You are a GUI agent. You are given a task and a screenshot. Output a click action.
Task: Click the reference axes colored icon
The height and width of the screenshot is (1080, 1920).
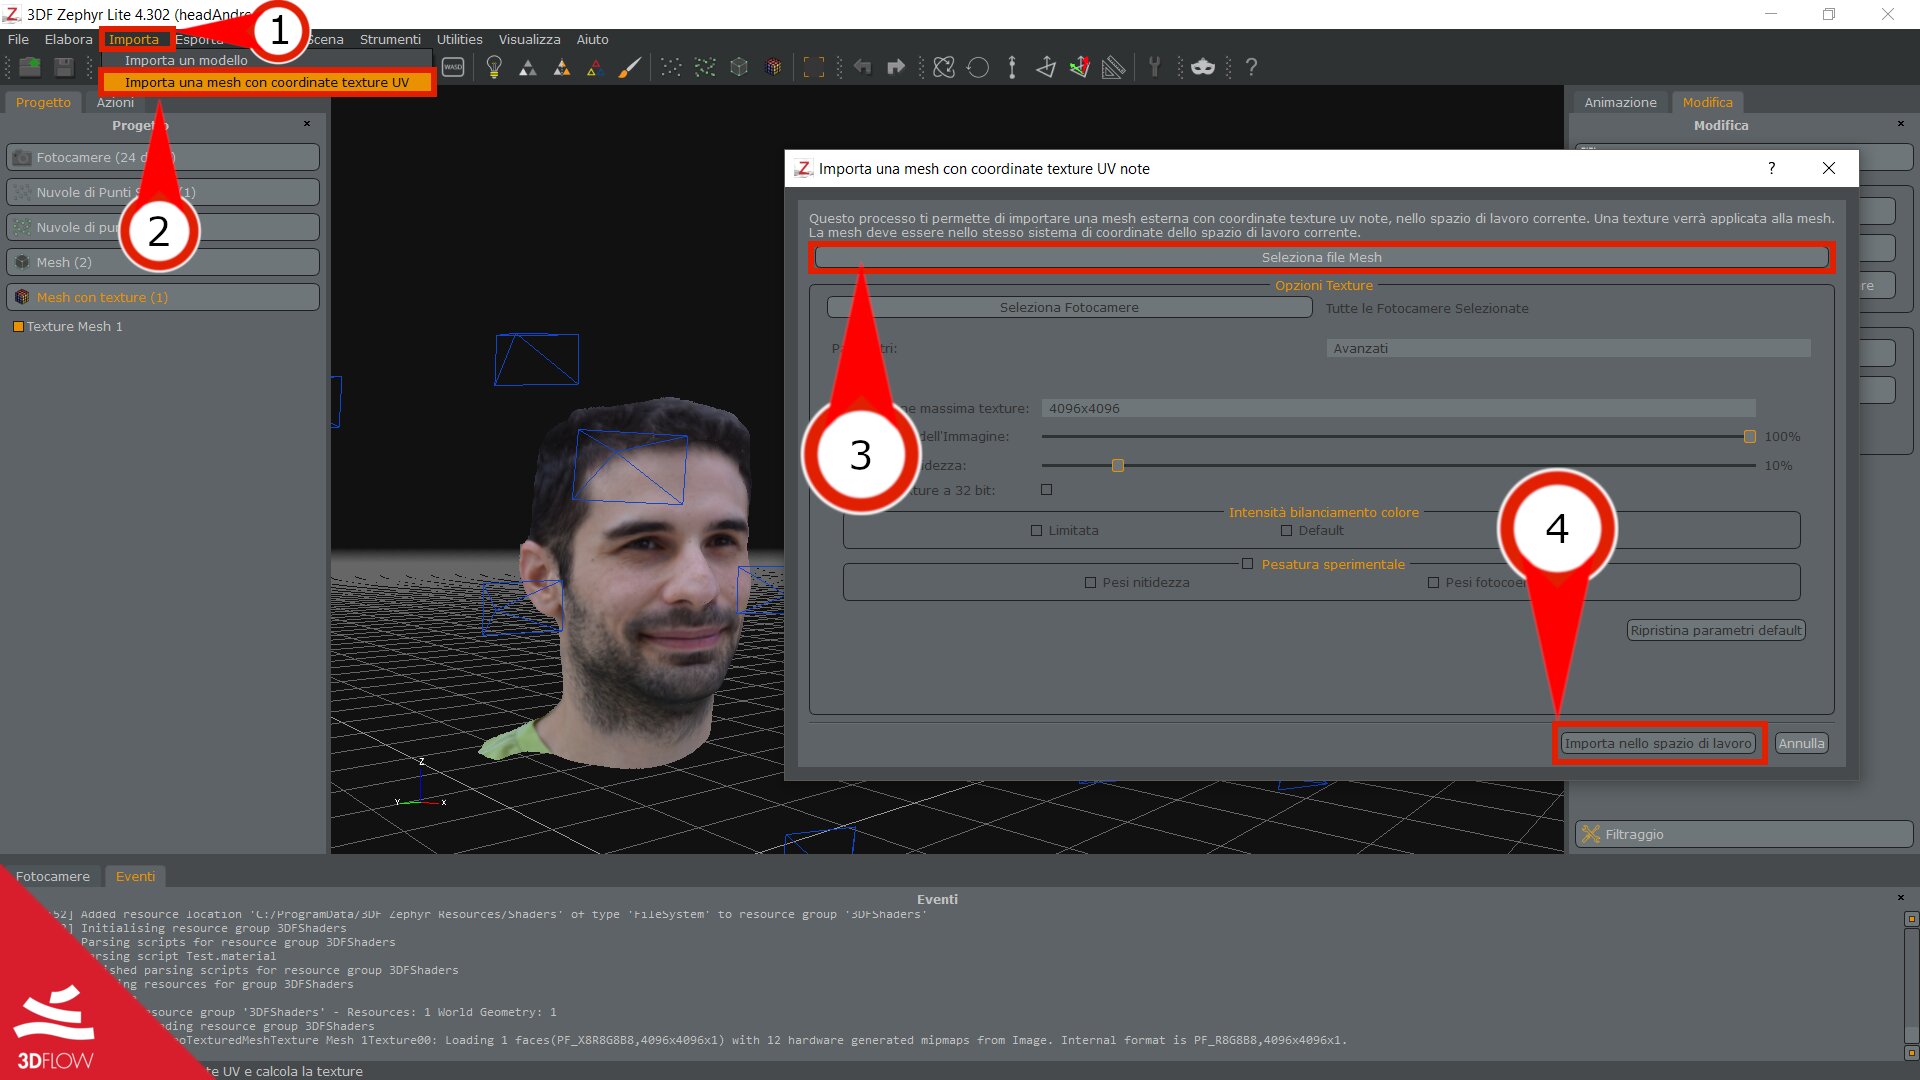pyautogui.click(x=1080, y=67)
